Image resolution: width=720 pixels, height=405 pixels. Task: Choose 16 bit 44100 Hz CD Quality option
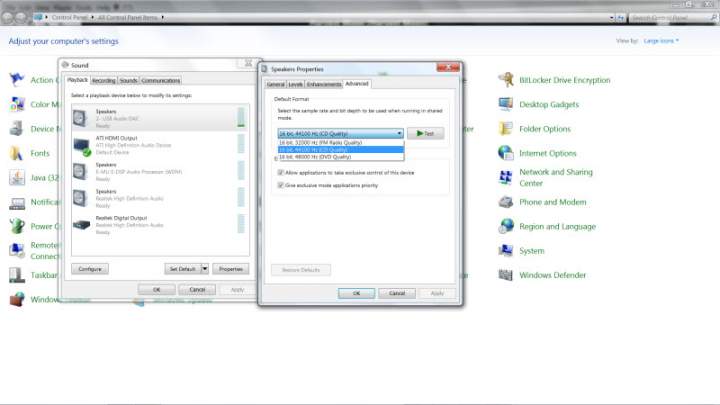[x=341, y=150]
